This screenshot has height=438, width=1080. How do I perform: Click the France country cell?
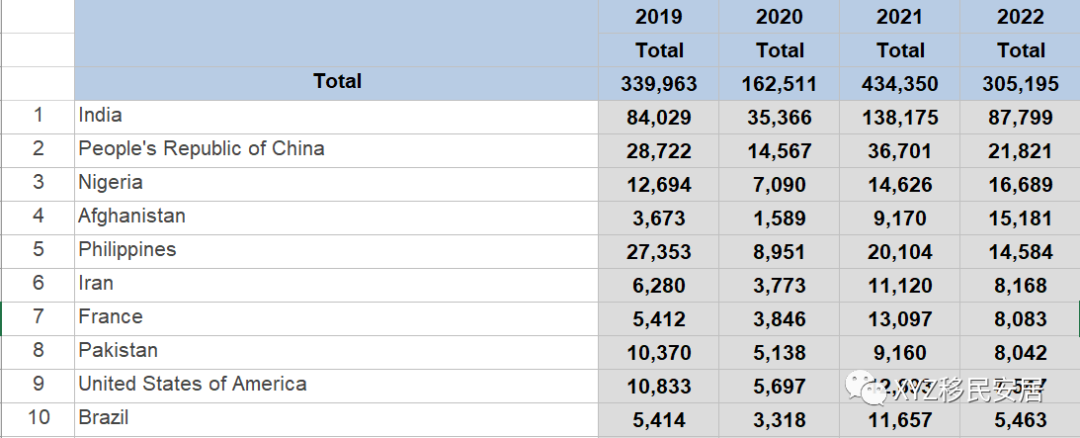pyautogui.click(x=336, y=318)
